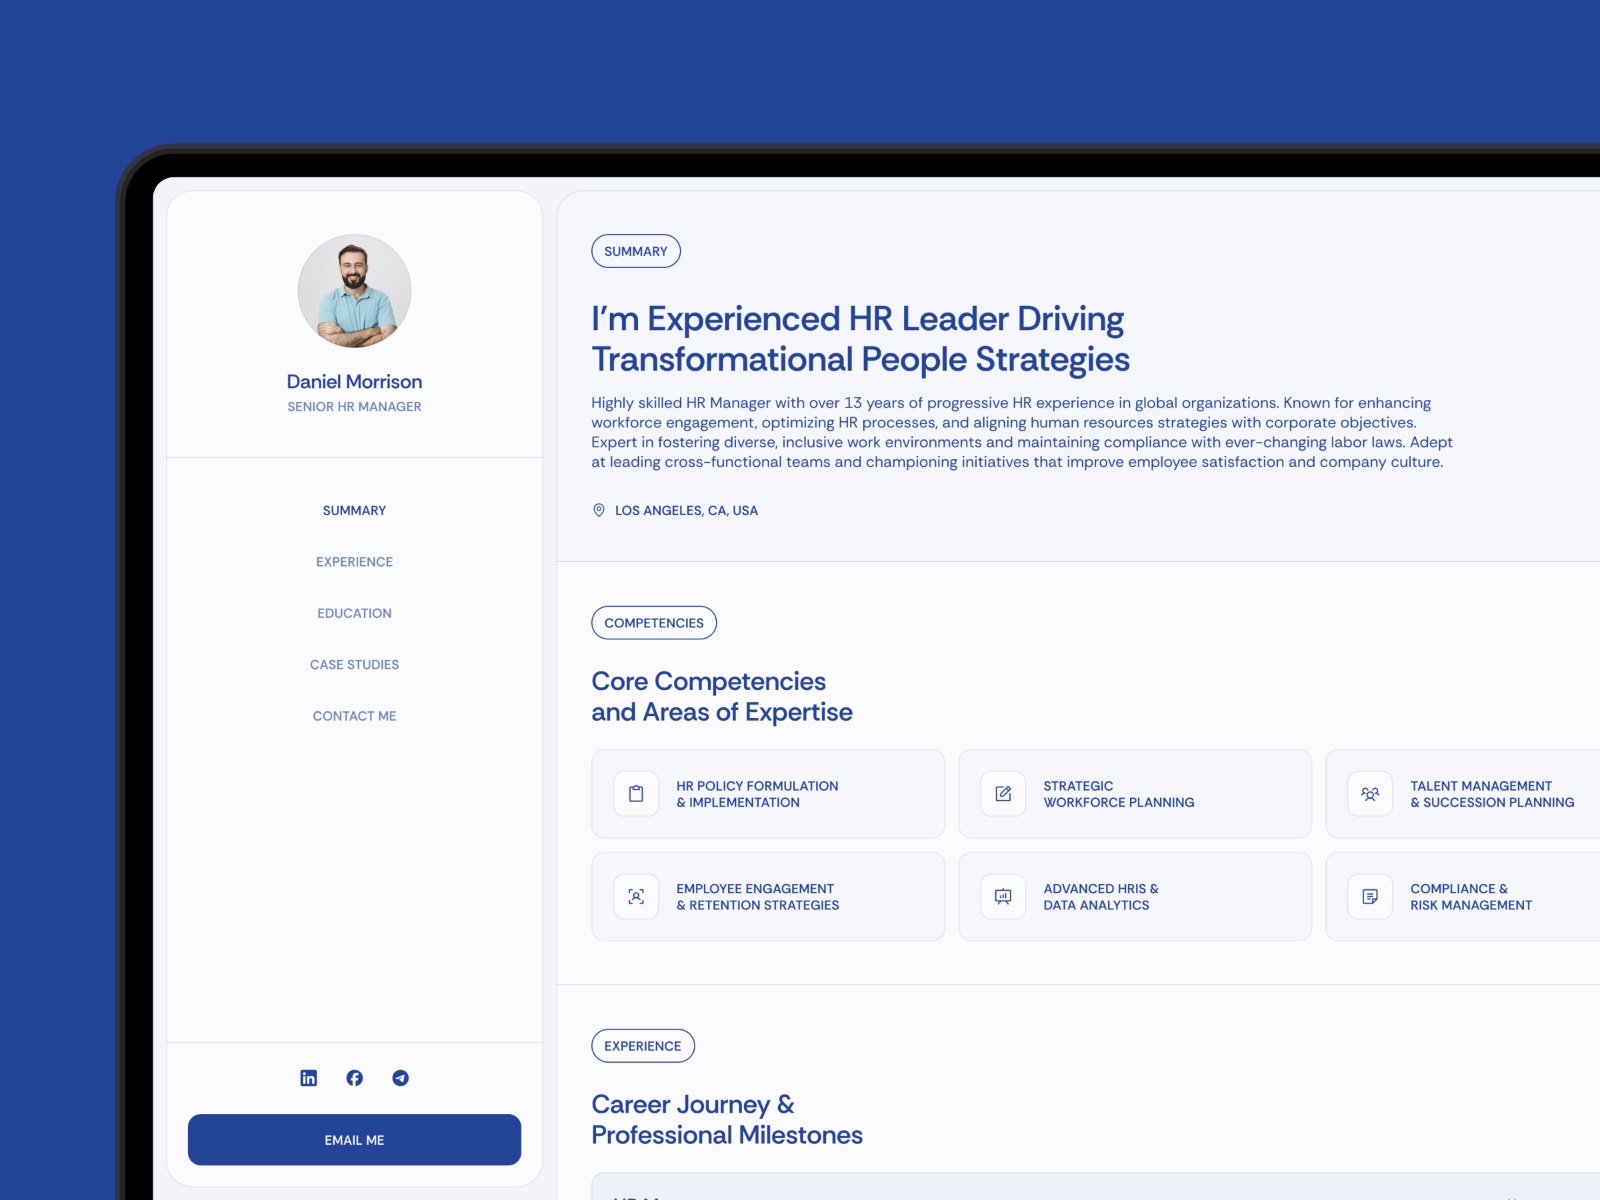Click the Strategic Workforce Planning edit icon

click(x=1003, y=794)
